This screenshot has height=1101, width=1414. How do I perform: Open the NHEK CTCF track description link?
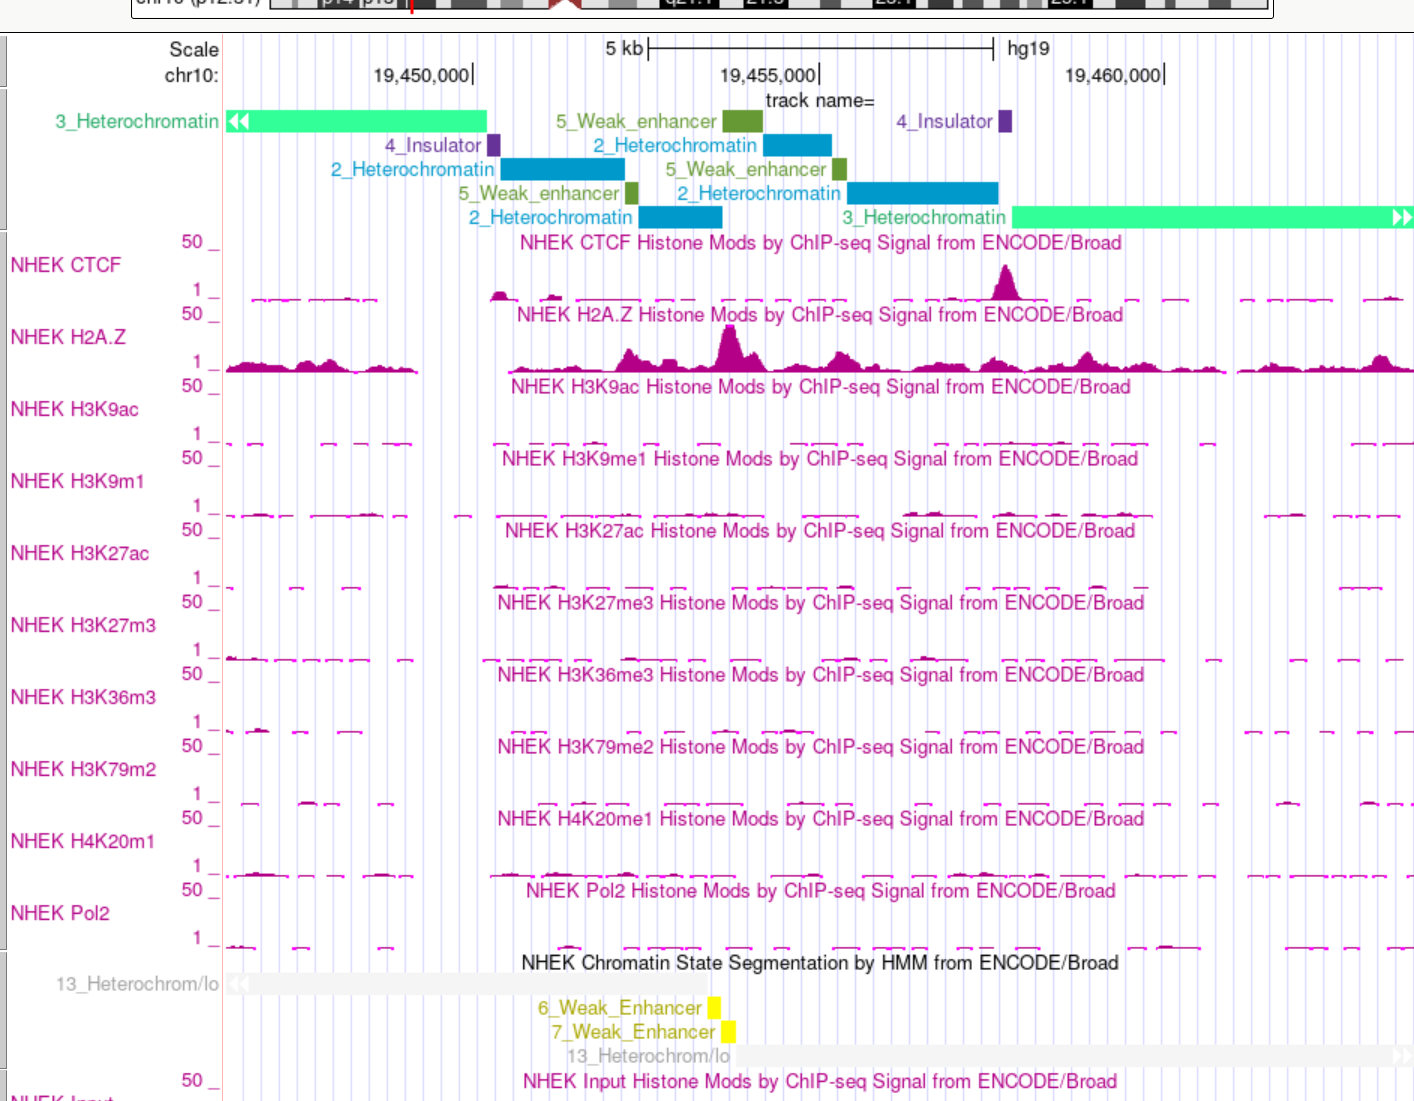[820, 243]
